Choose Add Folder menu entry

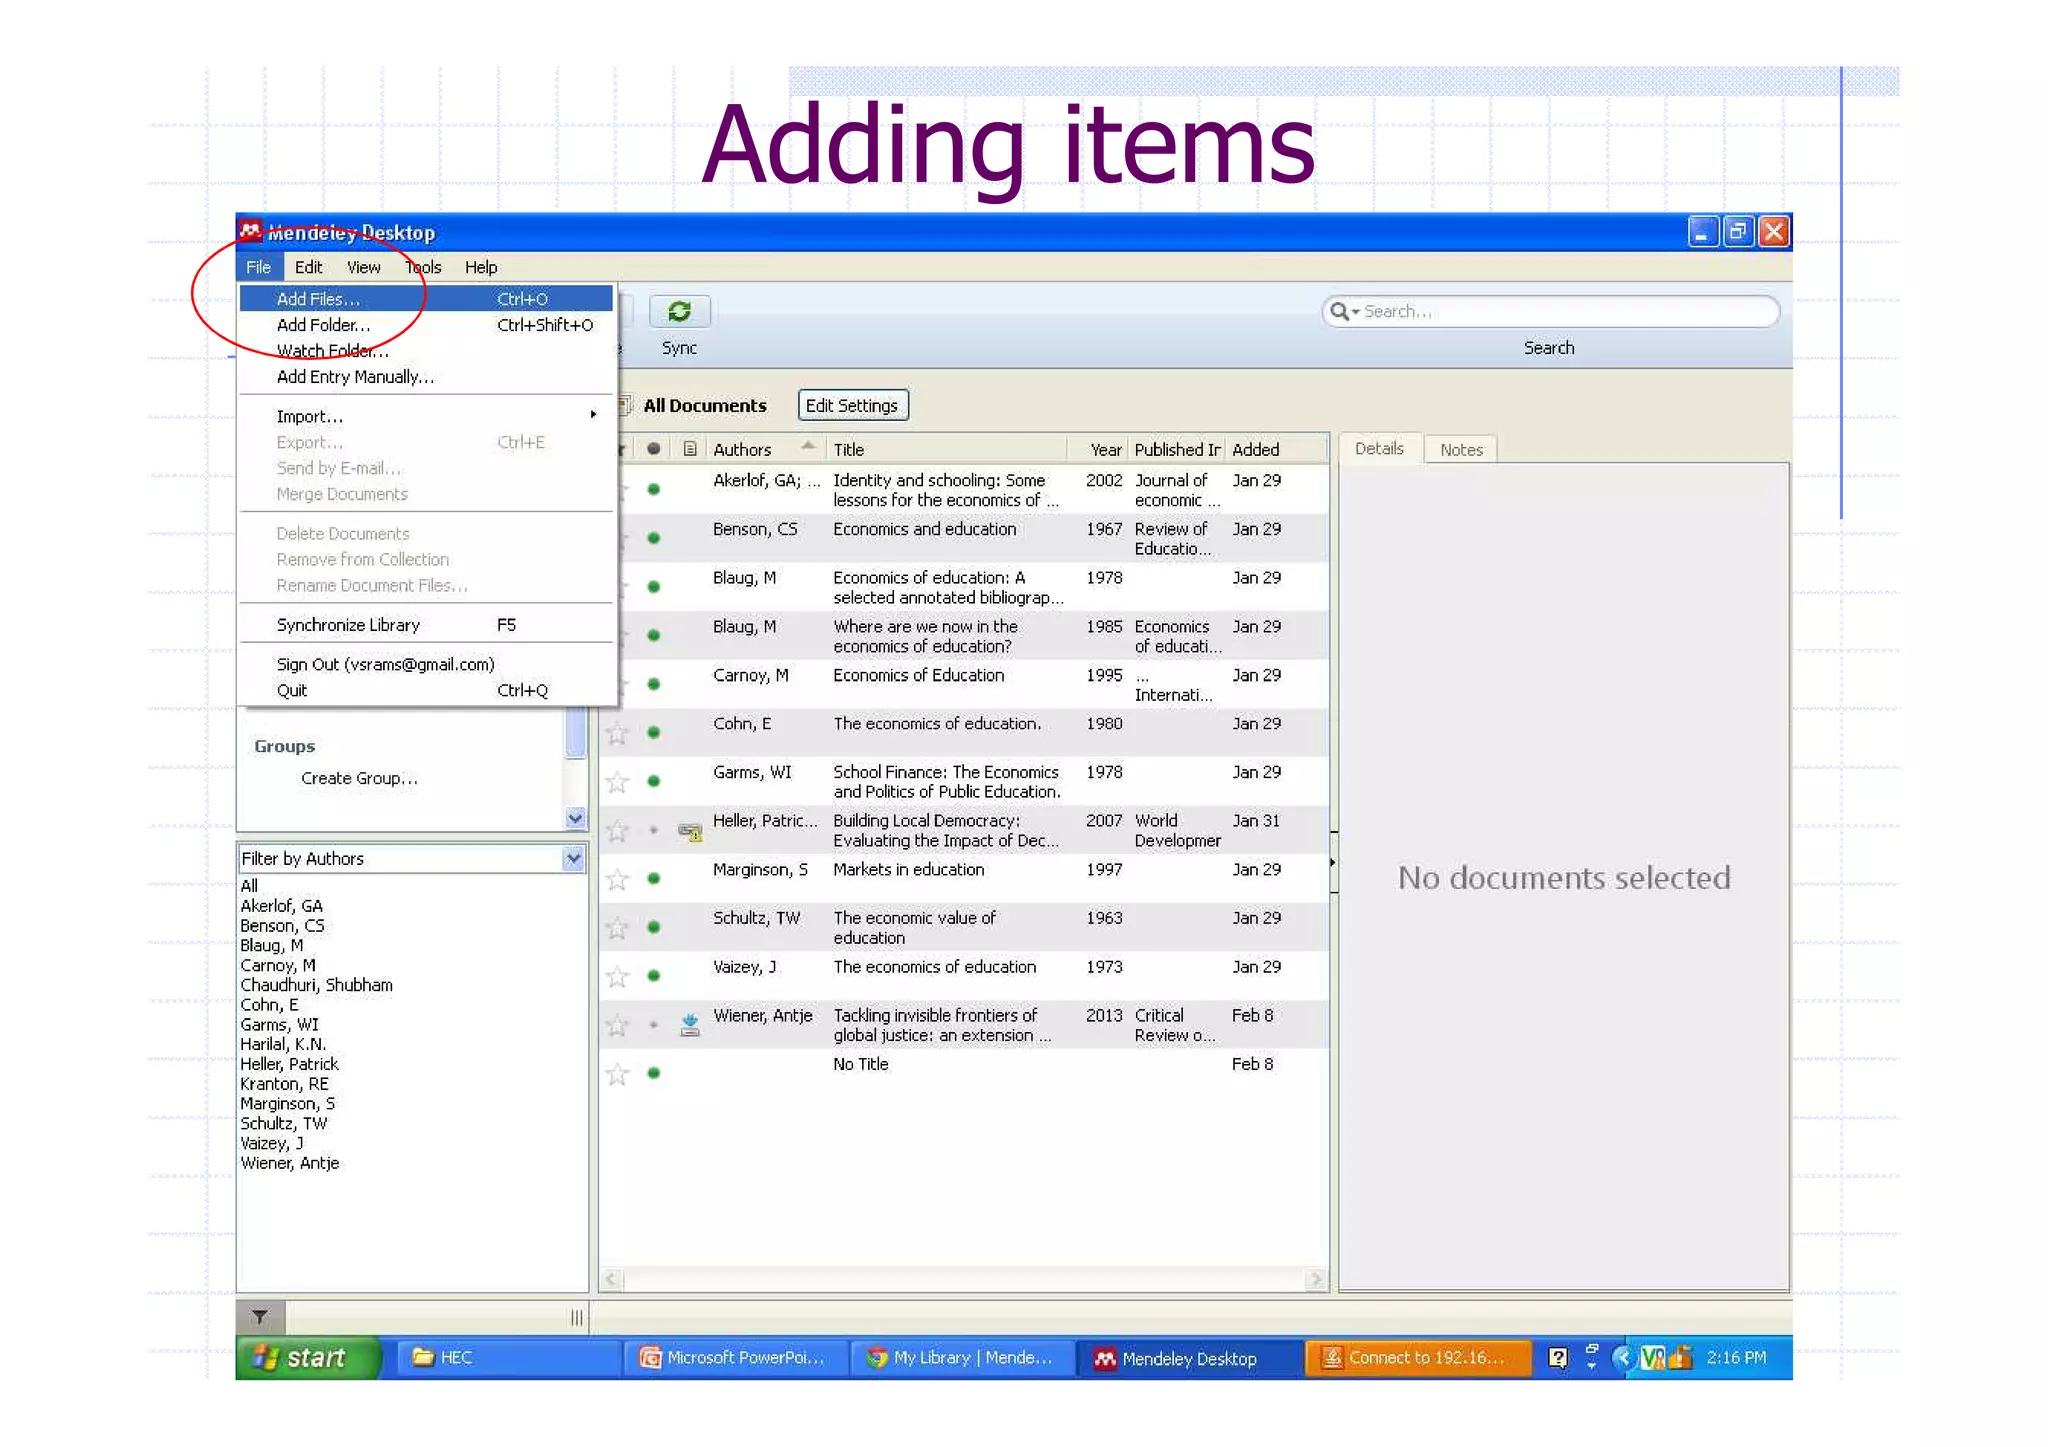(x=426, y=324)
